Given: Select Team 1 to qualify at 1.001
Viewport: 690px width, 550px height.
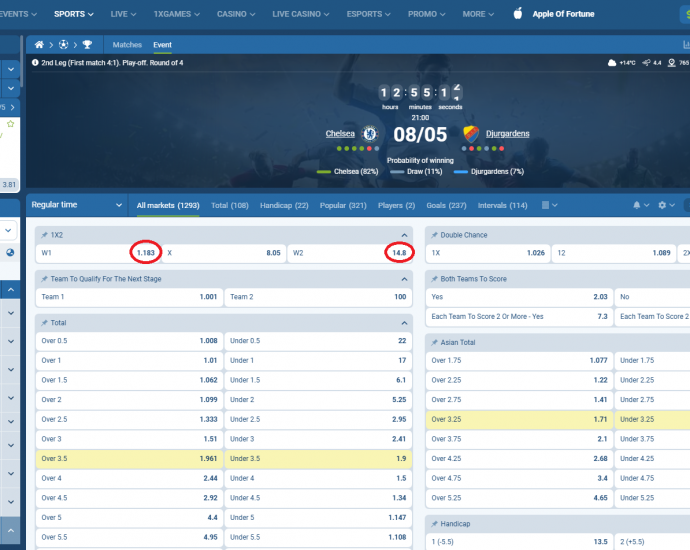Looking at the screenshot, I should [x=129, y=297].
